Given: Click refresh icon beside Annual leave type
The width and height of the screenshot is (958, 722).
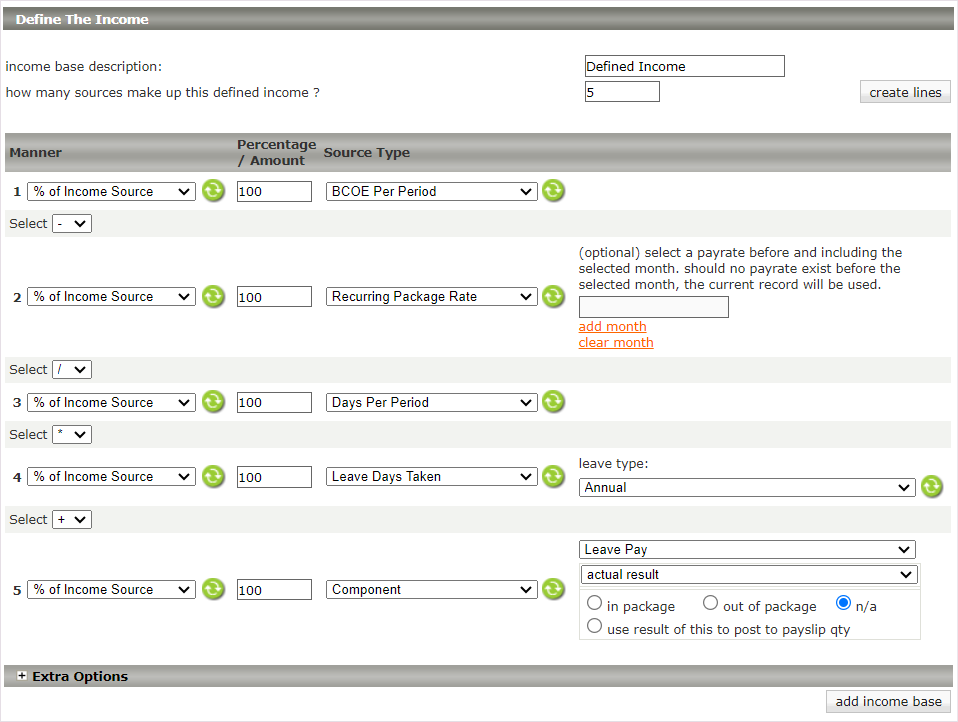Looking at the screenshot, I should [x=931, y=487].
